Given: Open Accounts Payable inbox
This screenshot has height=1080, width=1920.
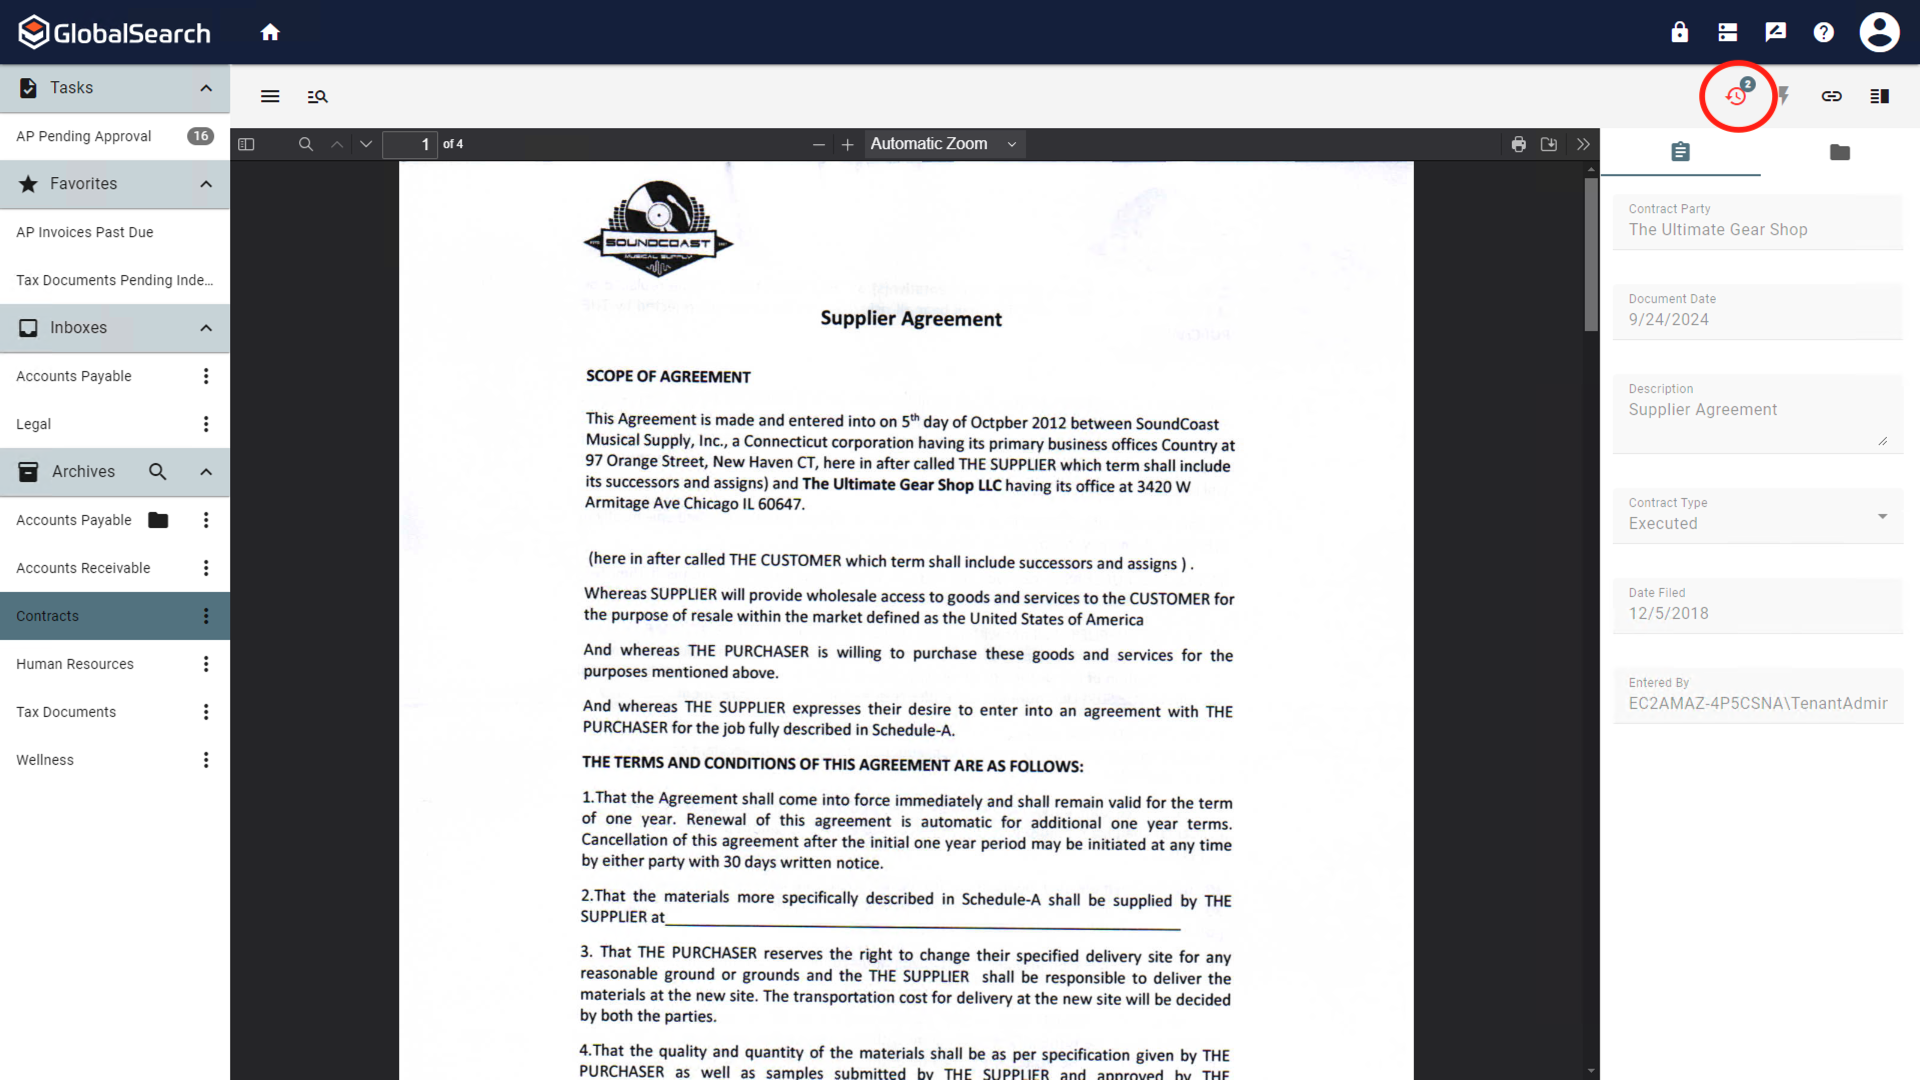Looking at the screenshot, I should (73, 376).
